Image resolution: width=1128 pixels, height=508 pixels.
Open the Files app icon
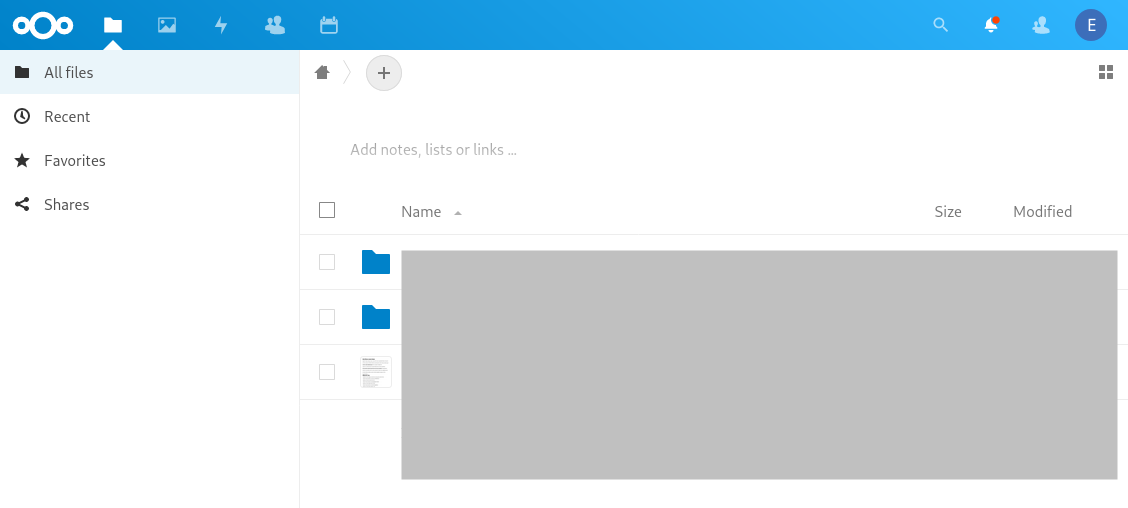[113, 25]
